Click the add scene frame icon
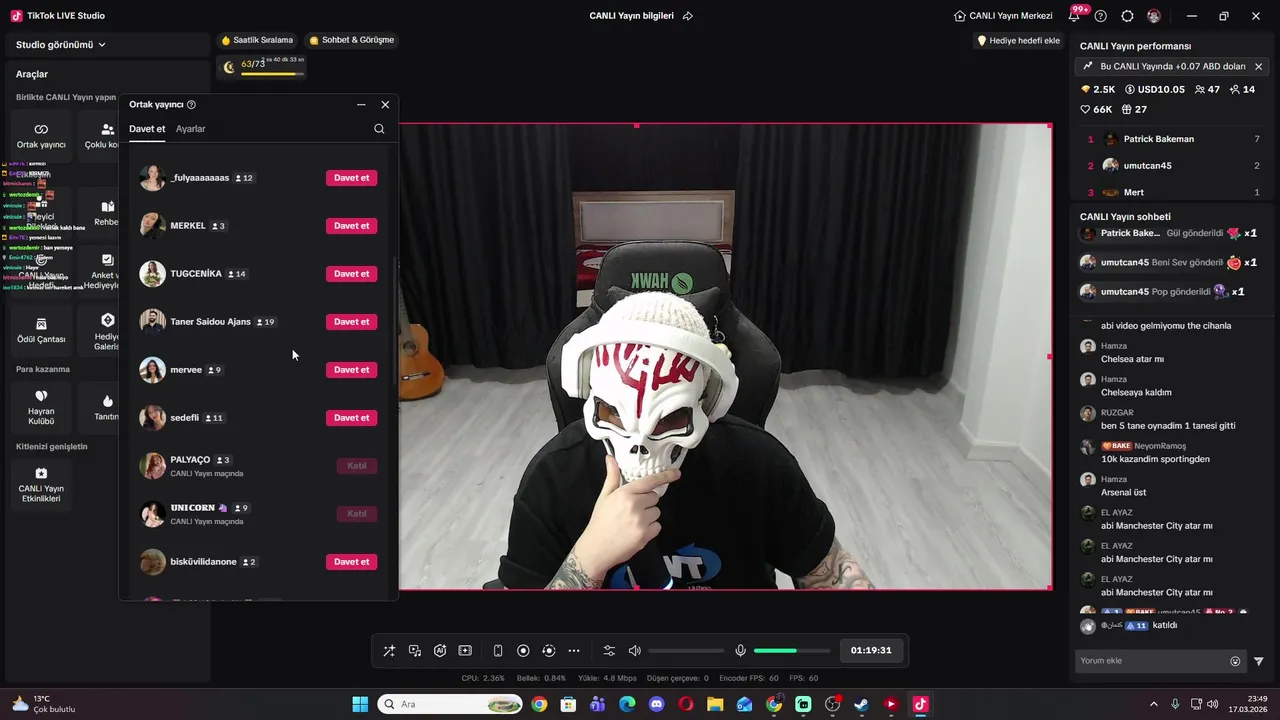Screen dimensions: 1280x720 (465, 651)
